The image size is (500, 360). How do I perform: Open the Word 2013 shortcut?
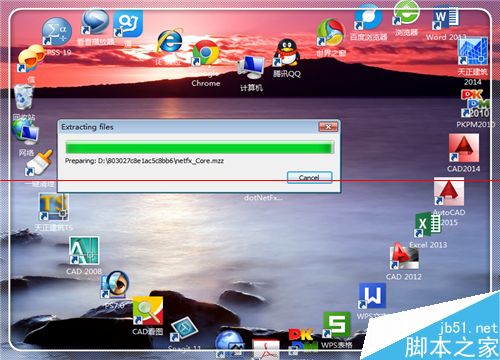tap(446, 17)
